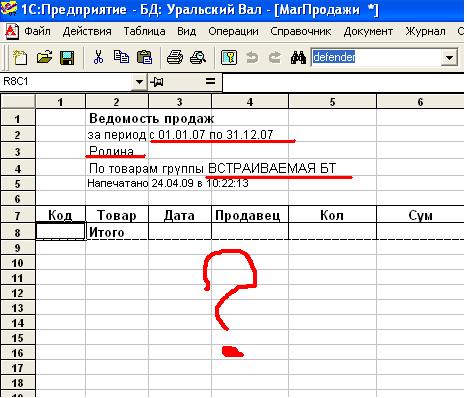Image resolution: width=467 pixels, height=398 pixels.
Task: Open the Операции menu
Action: (233, 31)
